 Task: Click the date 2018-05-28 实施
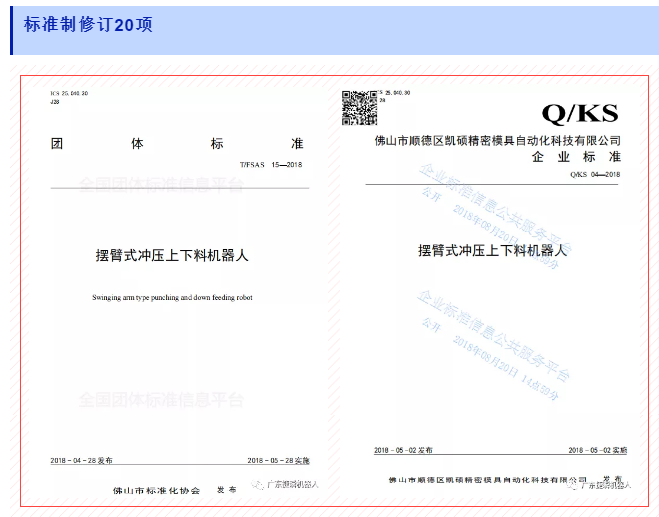pyautogui.click(x=278, y=460)
